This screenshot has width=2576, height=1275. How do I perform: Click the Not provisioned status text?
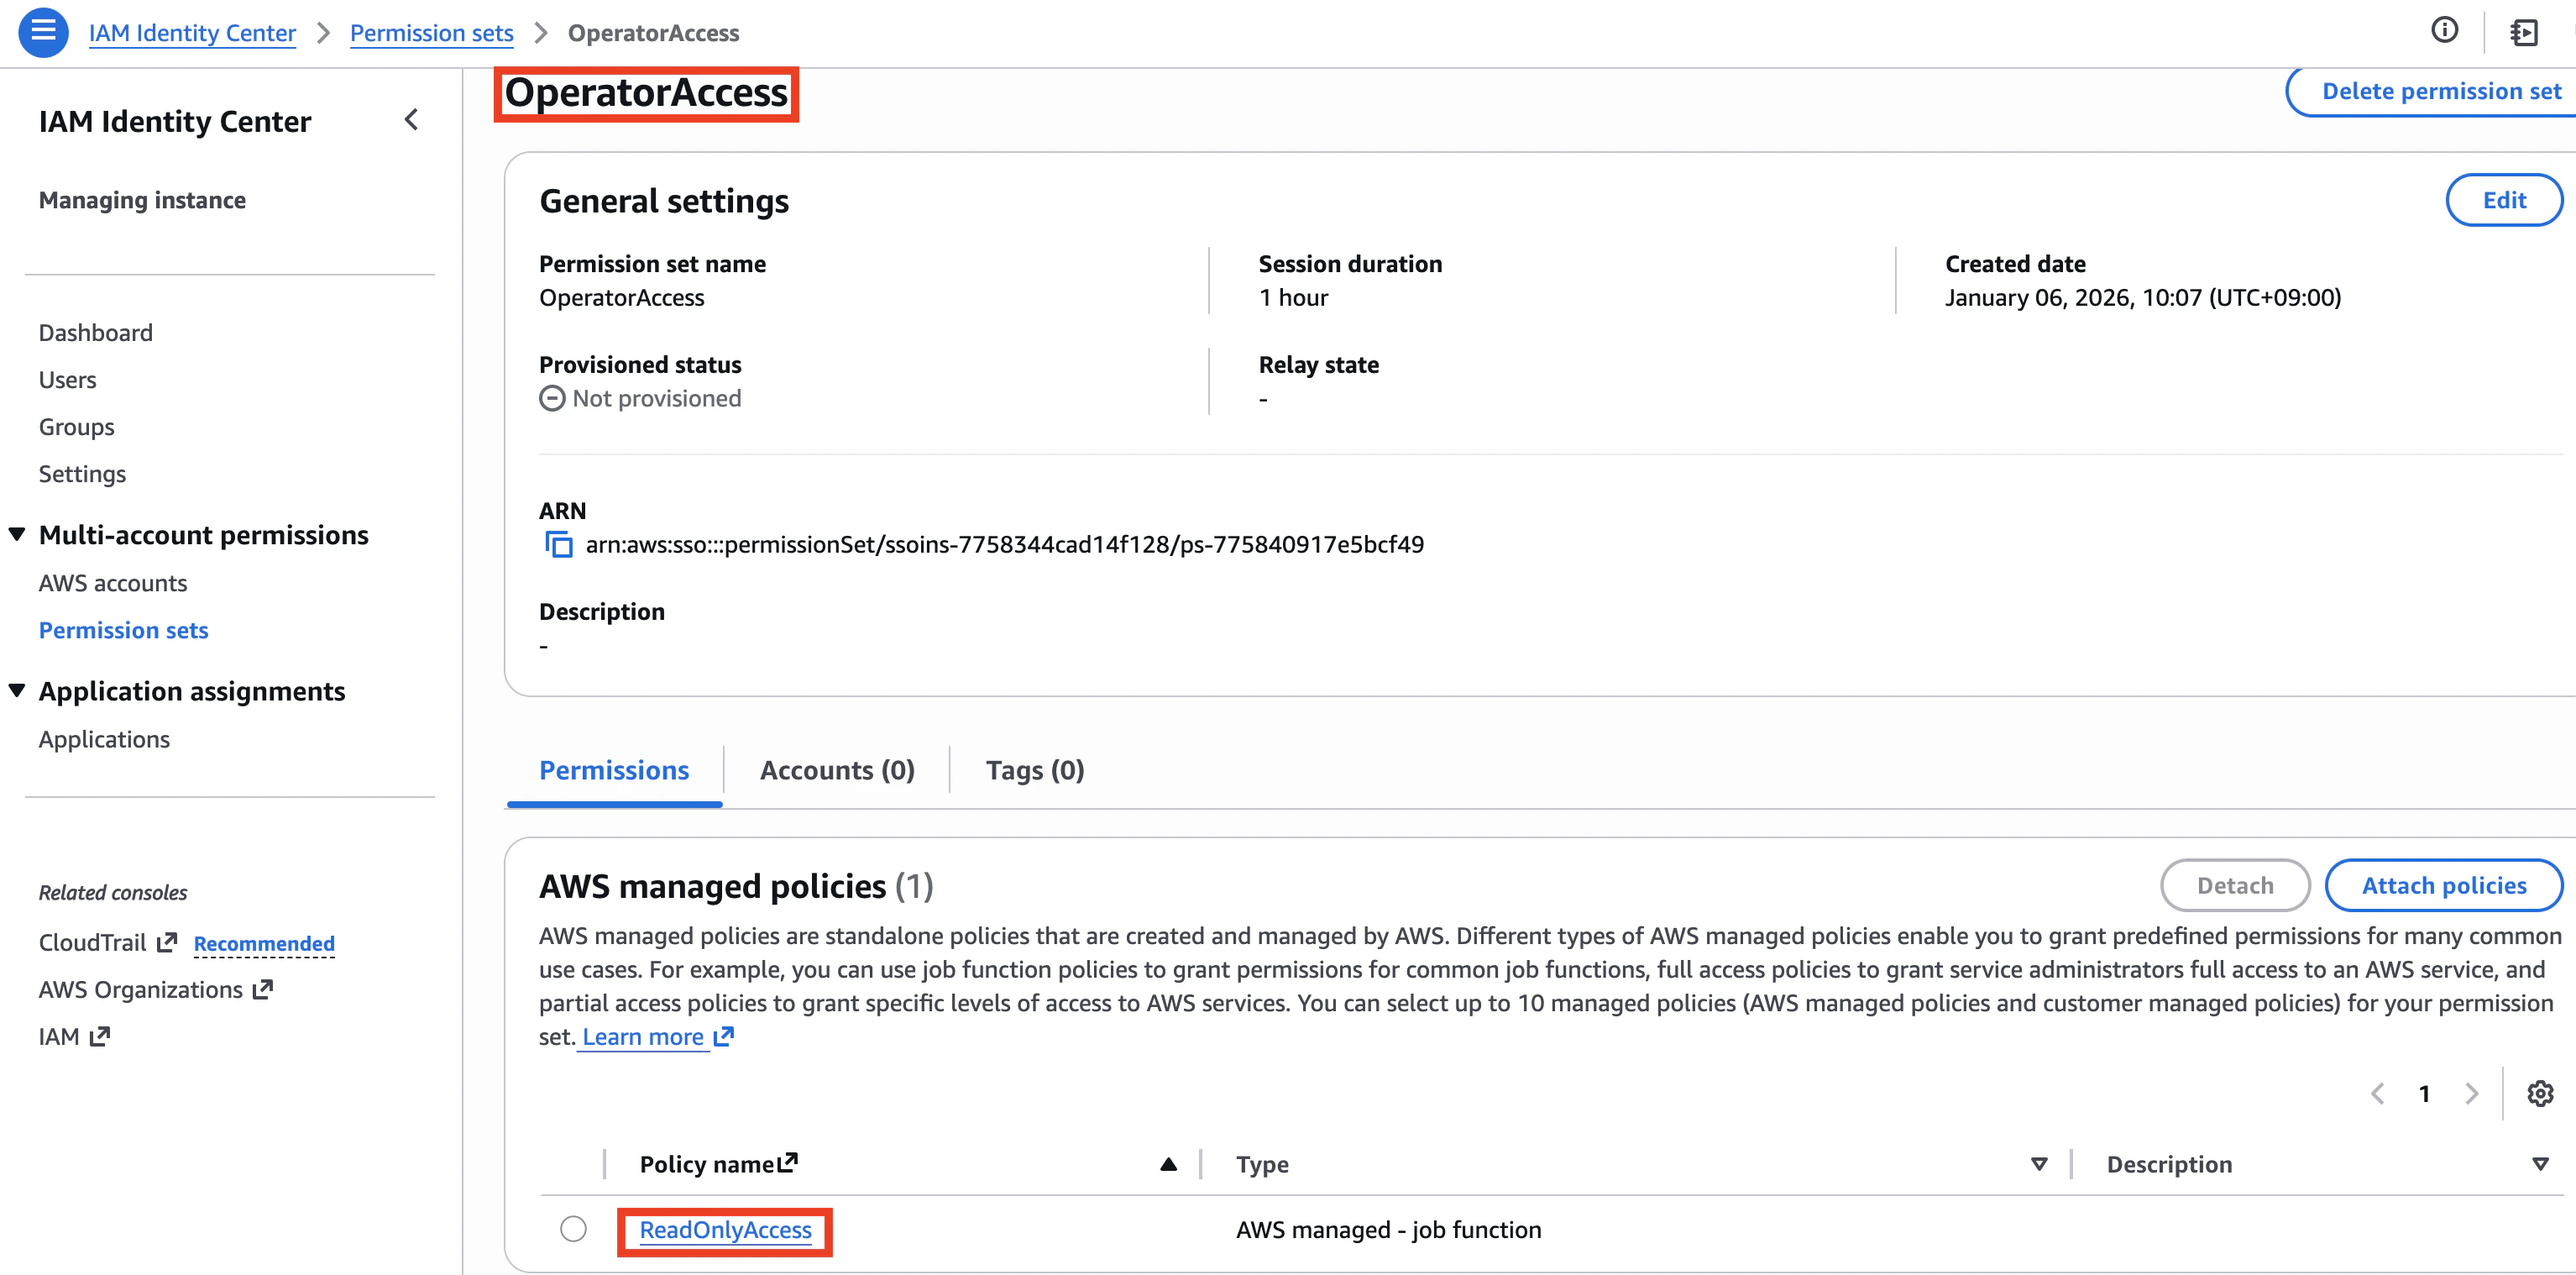[657, 398]
